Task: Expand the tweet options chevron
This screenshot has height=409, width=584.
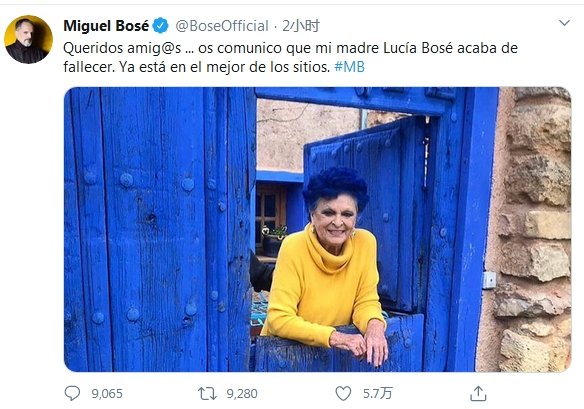Action: point(565,23)
